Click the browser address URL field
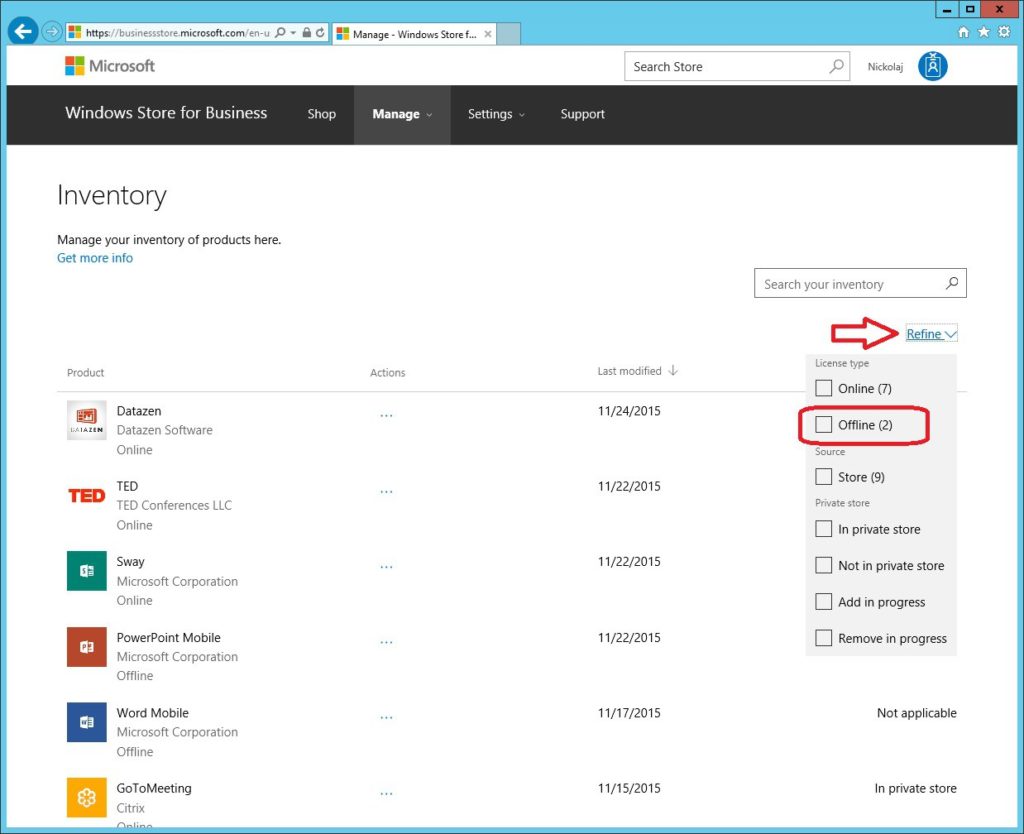 (x=177, y=32)
